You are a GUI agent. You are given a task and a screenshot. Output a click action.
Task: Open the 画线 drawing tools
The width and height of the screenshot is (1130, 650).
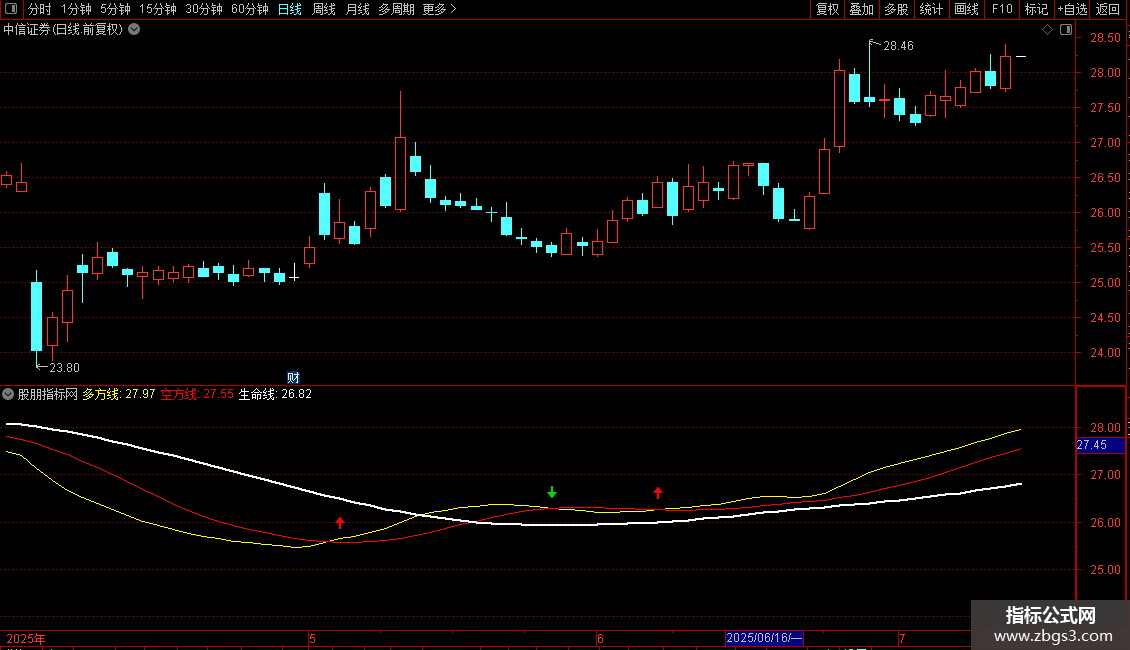[x=966, y=9]
